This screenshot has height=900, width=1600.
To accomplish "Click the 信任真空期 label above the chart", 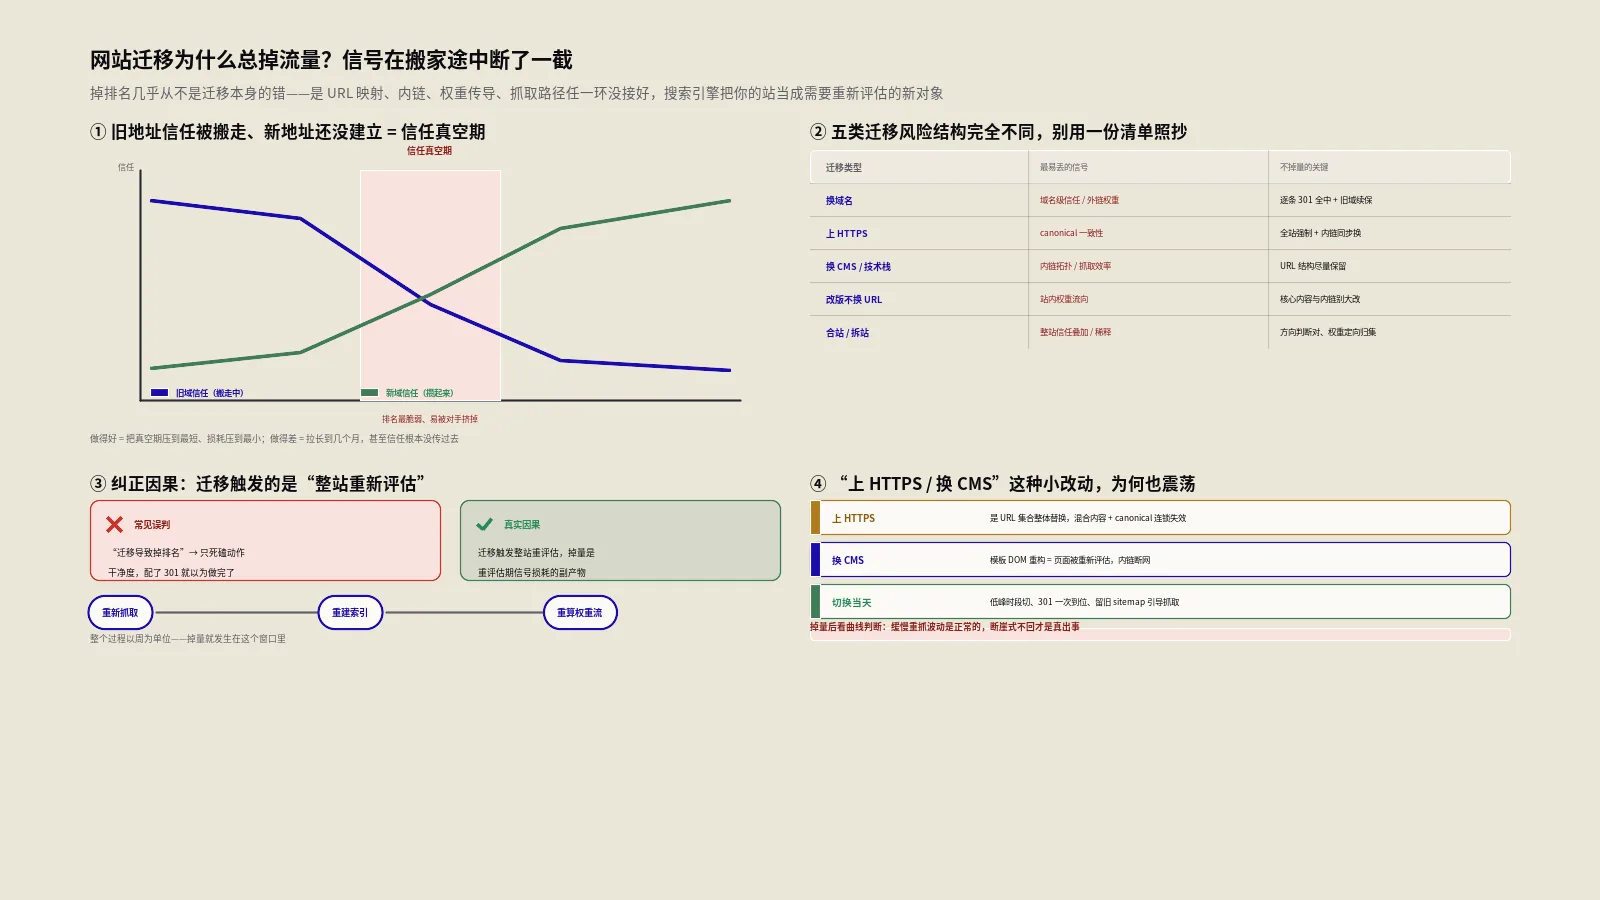I will tap(429, 151).
